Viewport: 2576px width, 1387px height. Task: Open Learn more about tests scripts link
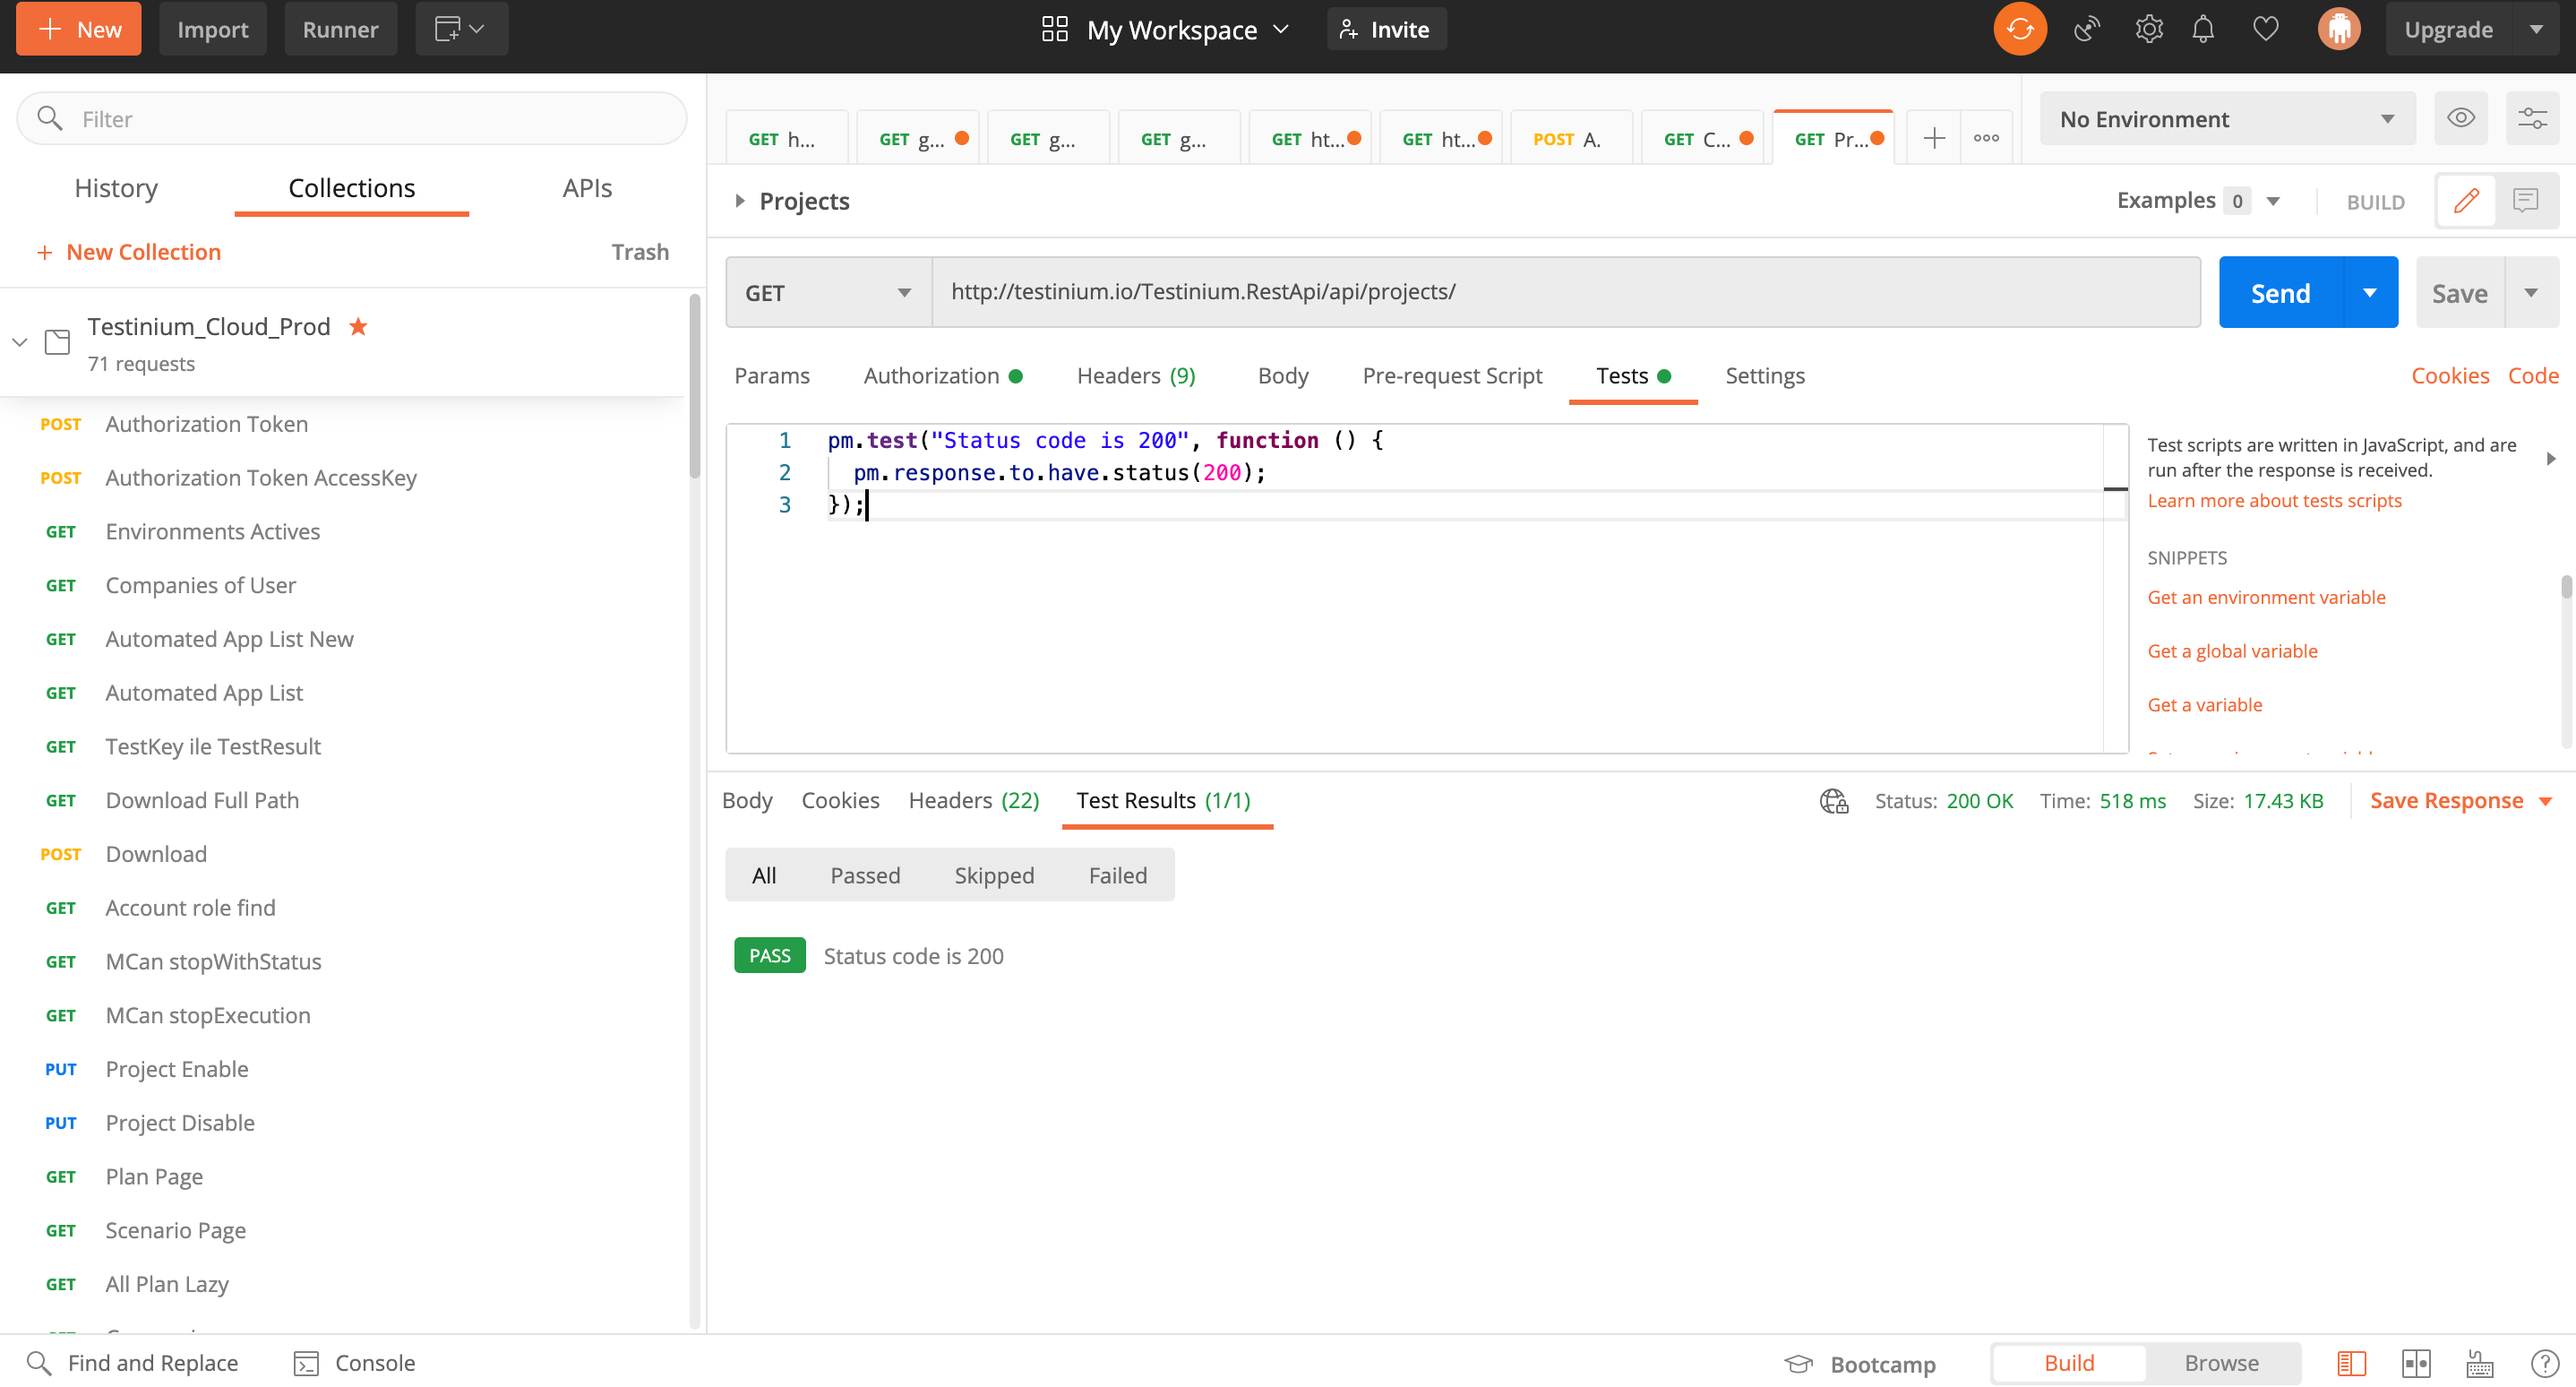tap(2274, 500)
